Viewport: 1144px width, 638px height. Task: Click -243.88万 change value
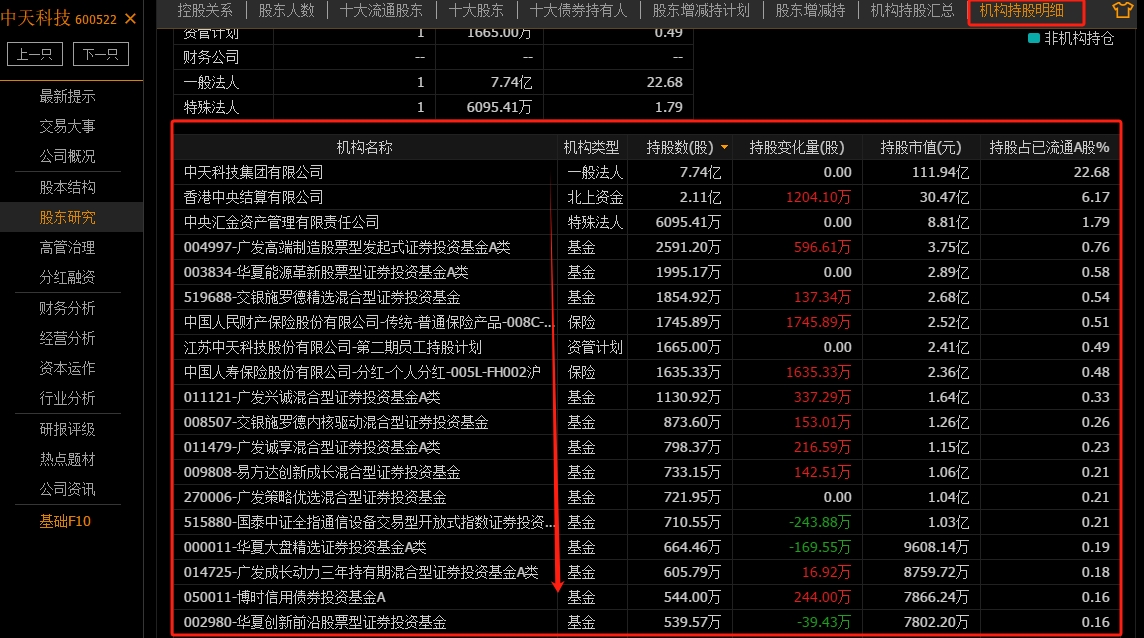pyautogui.click(x=820, y=522)
